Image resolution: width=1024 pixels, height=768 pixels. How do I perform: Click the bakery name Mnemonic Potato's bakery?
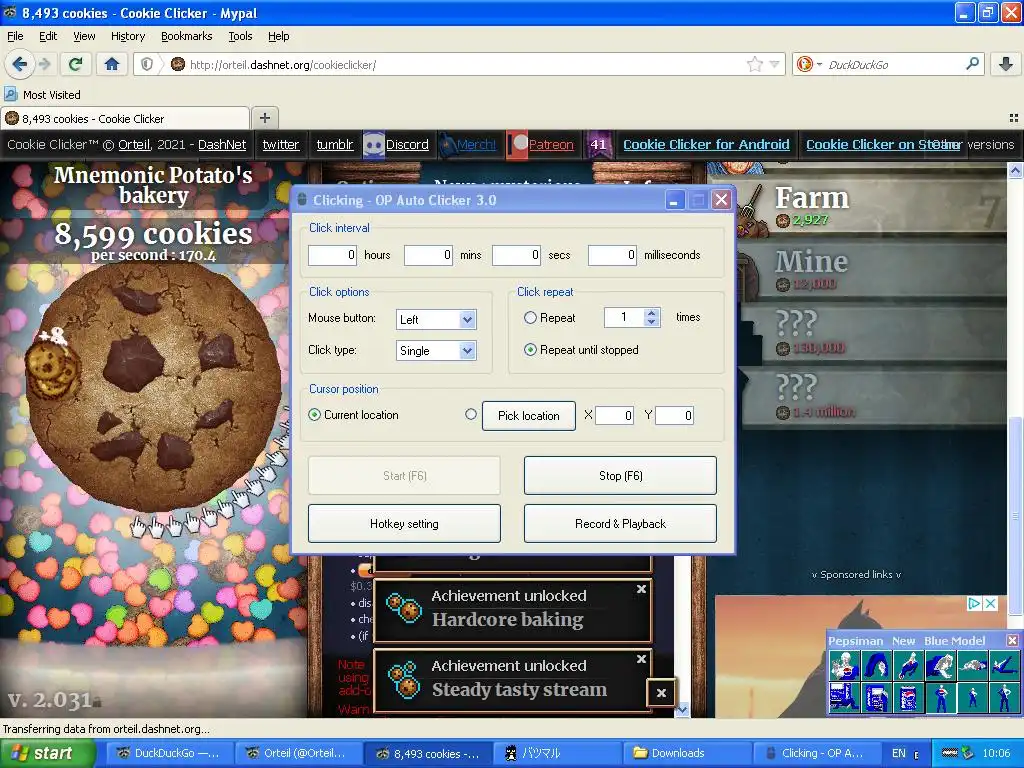coord(153,185)
